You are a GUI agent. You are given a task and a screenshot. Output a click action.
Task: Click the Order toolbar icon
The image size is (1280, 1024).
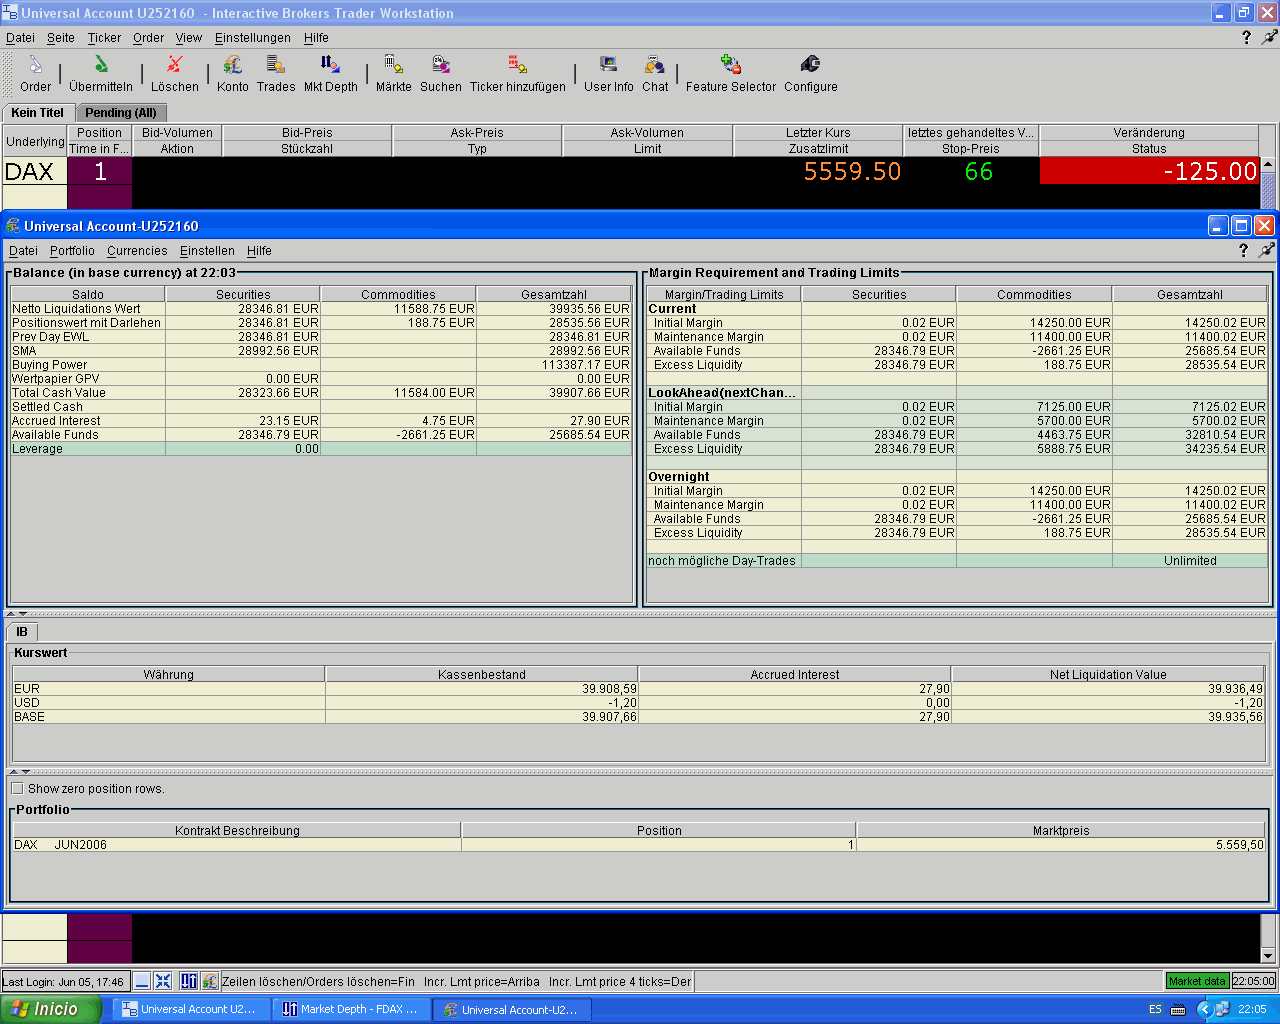[x=35, y=73]
